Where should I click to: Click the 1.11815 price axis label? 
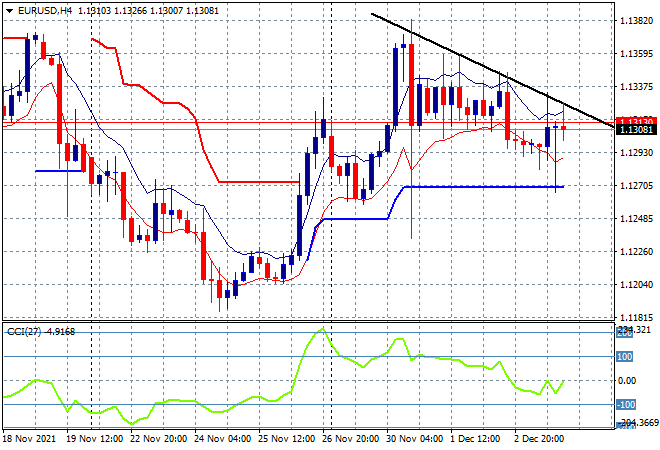[x=636, y=318]
